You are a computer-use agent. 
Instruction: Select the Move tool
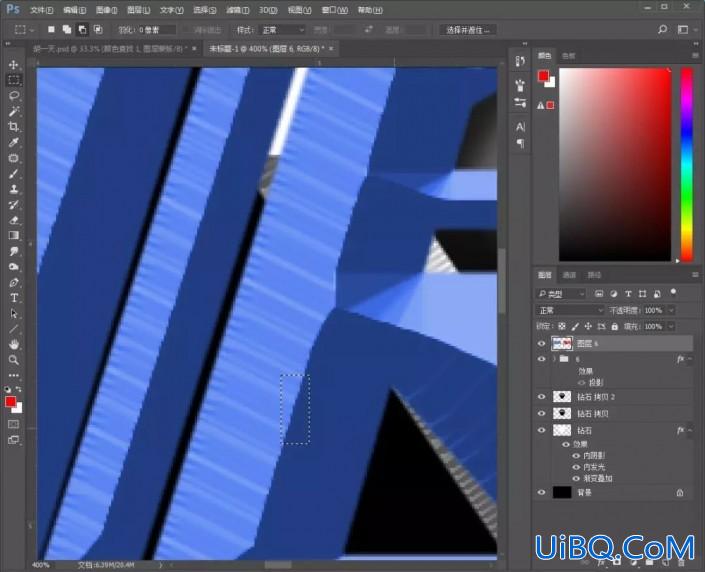pyautogui.click(x=13, y=64)
